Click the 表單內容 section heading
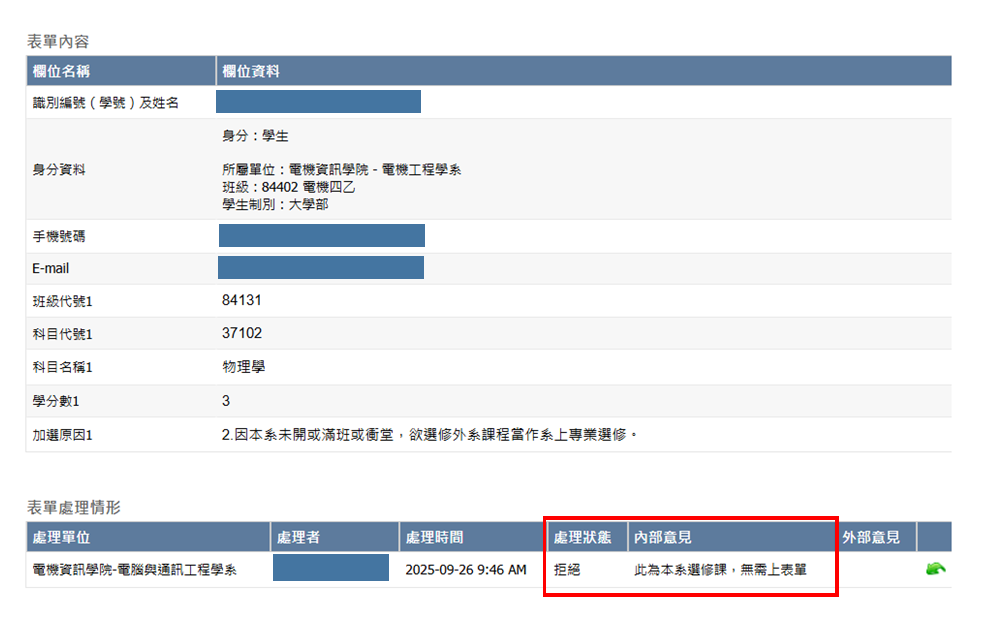1005x637 pixels. click(x=57, y=41)
